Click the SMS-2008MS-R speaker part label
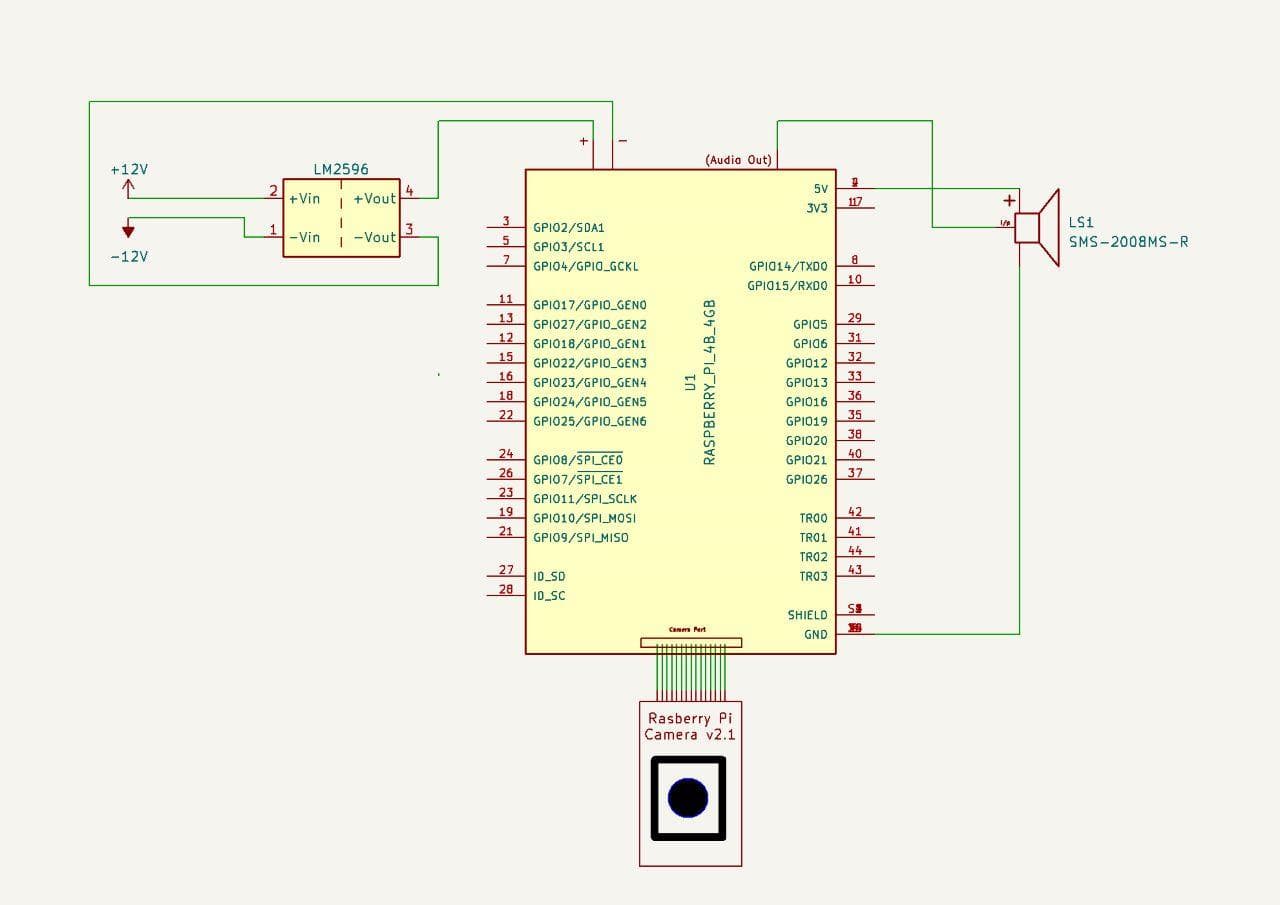This screenshot has width=1280, height=905. (x=1129, y=242)
